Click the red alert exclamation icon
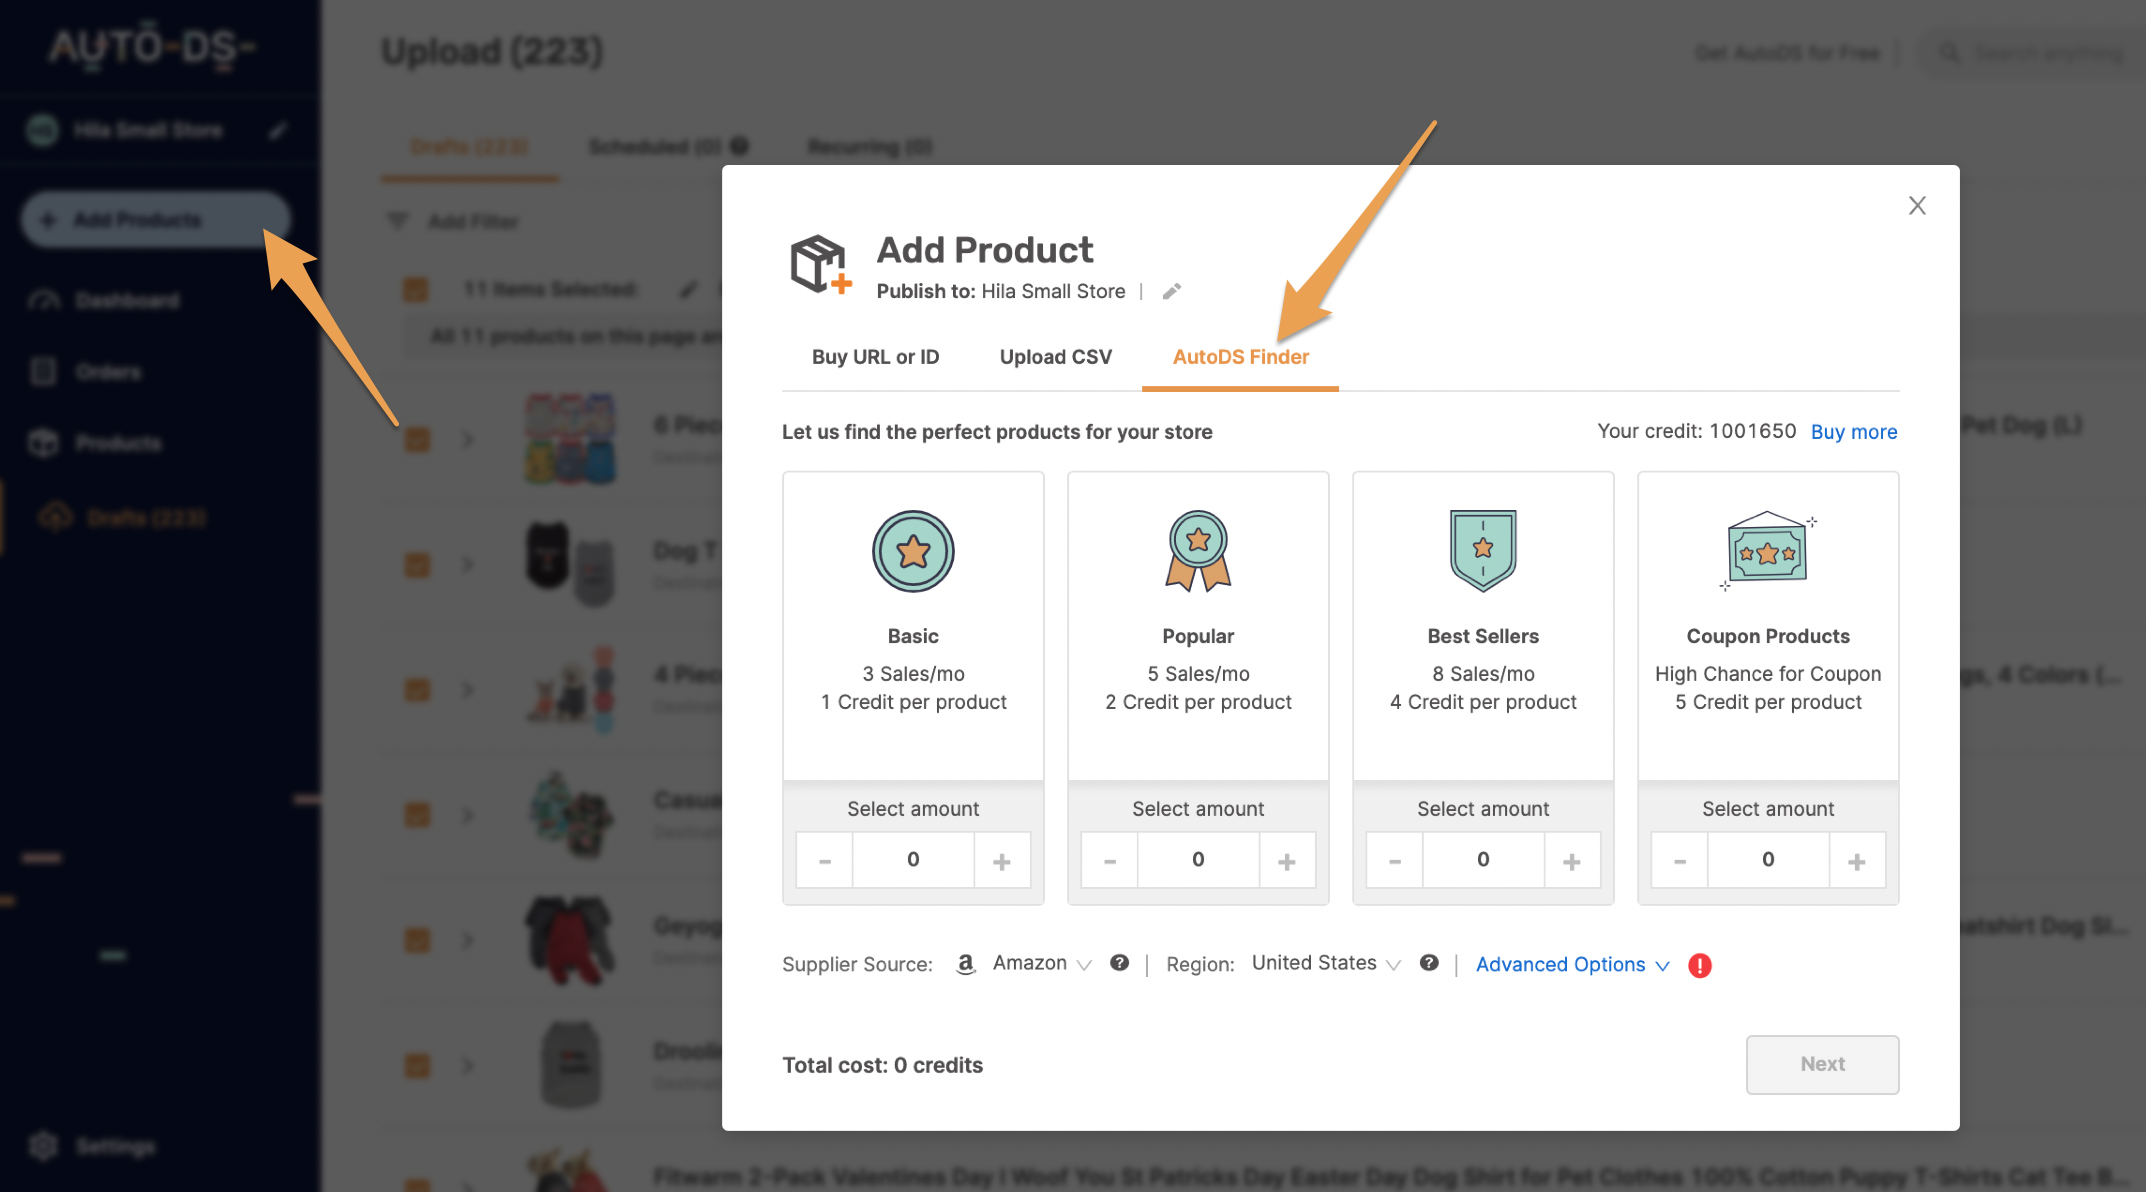This screenshot has height=1192, width=2146. 1700,965
